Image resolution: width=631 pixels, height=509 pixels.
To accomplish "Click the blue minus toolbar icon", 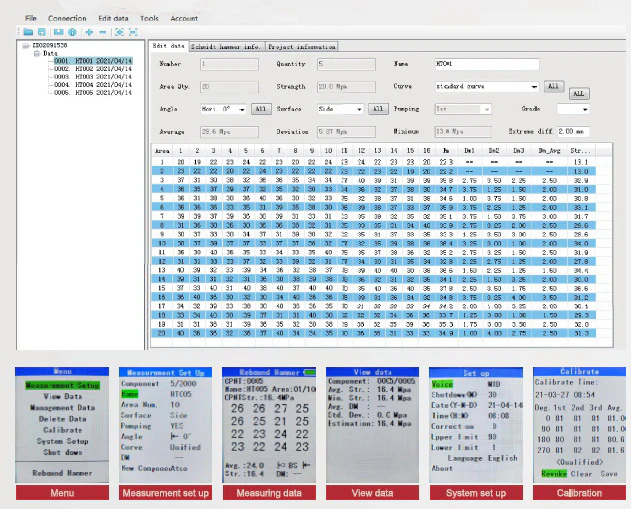I will [102, 32].
